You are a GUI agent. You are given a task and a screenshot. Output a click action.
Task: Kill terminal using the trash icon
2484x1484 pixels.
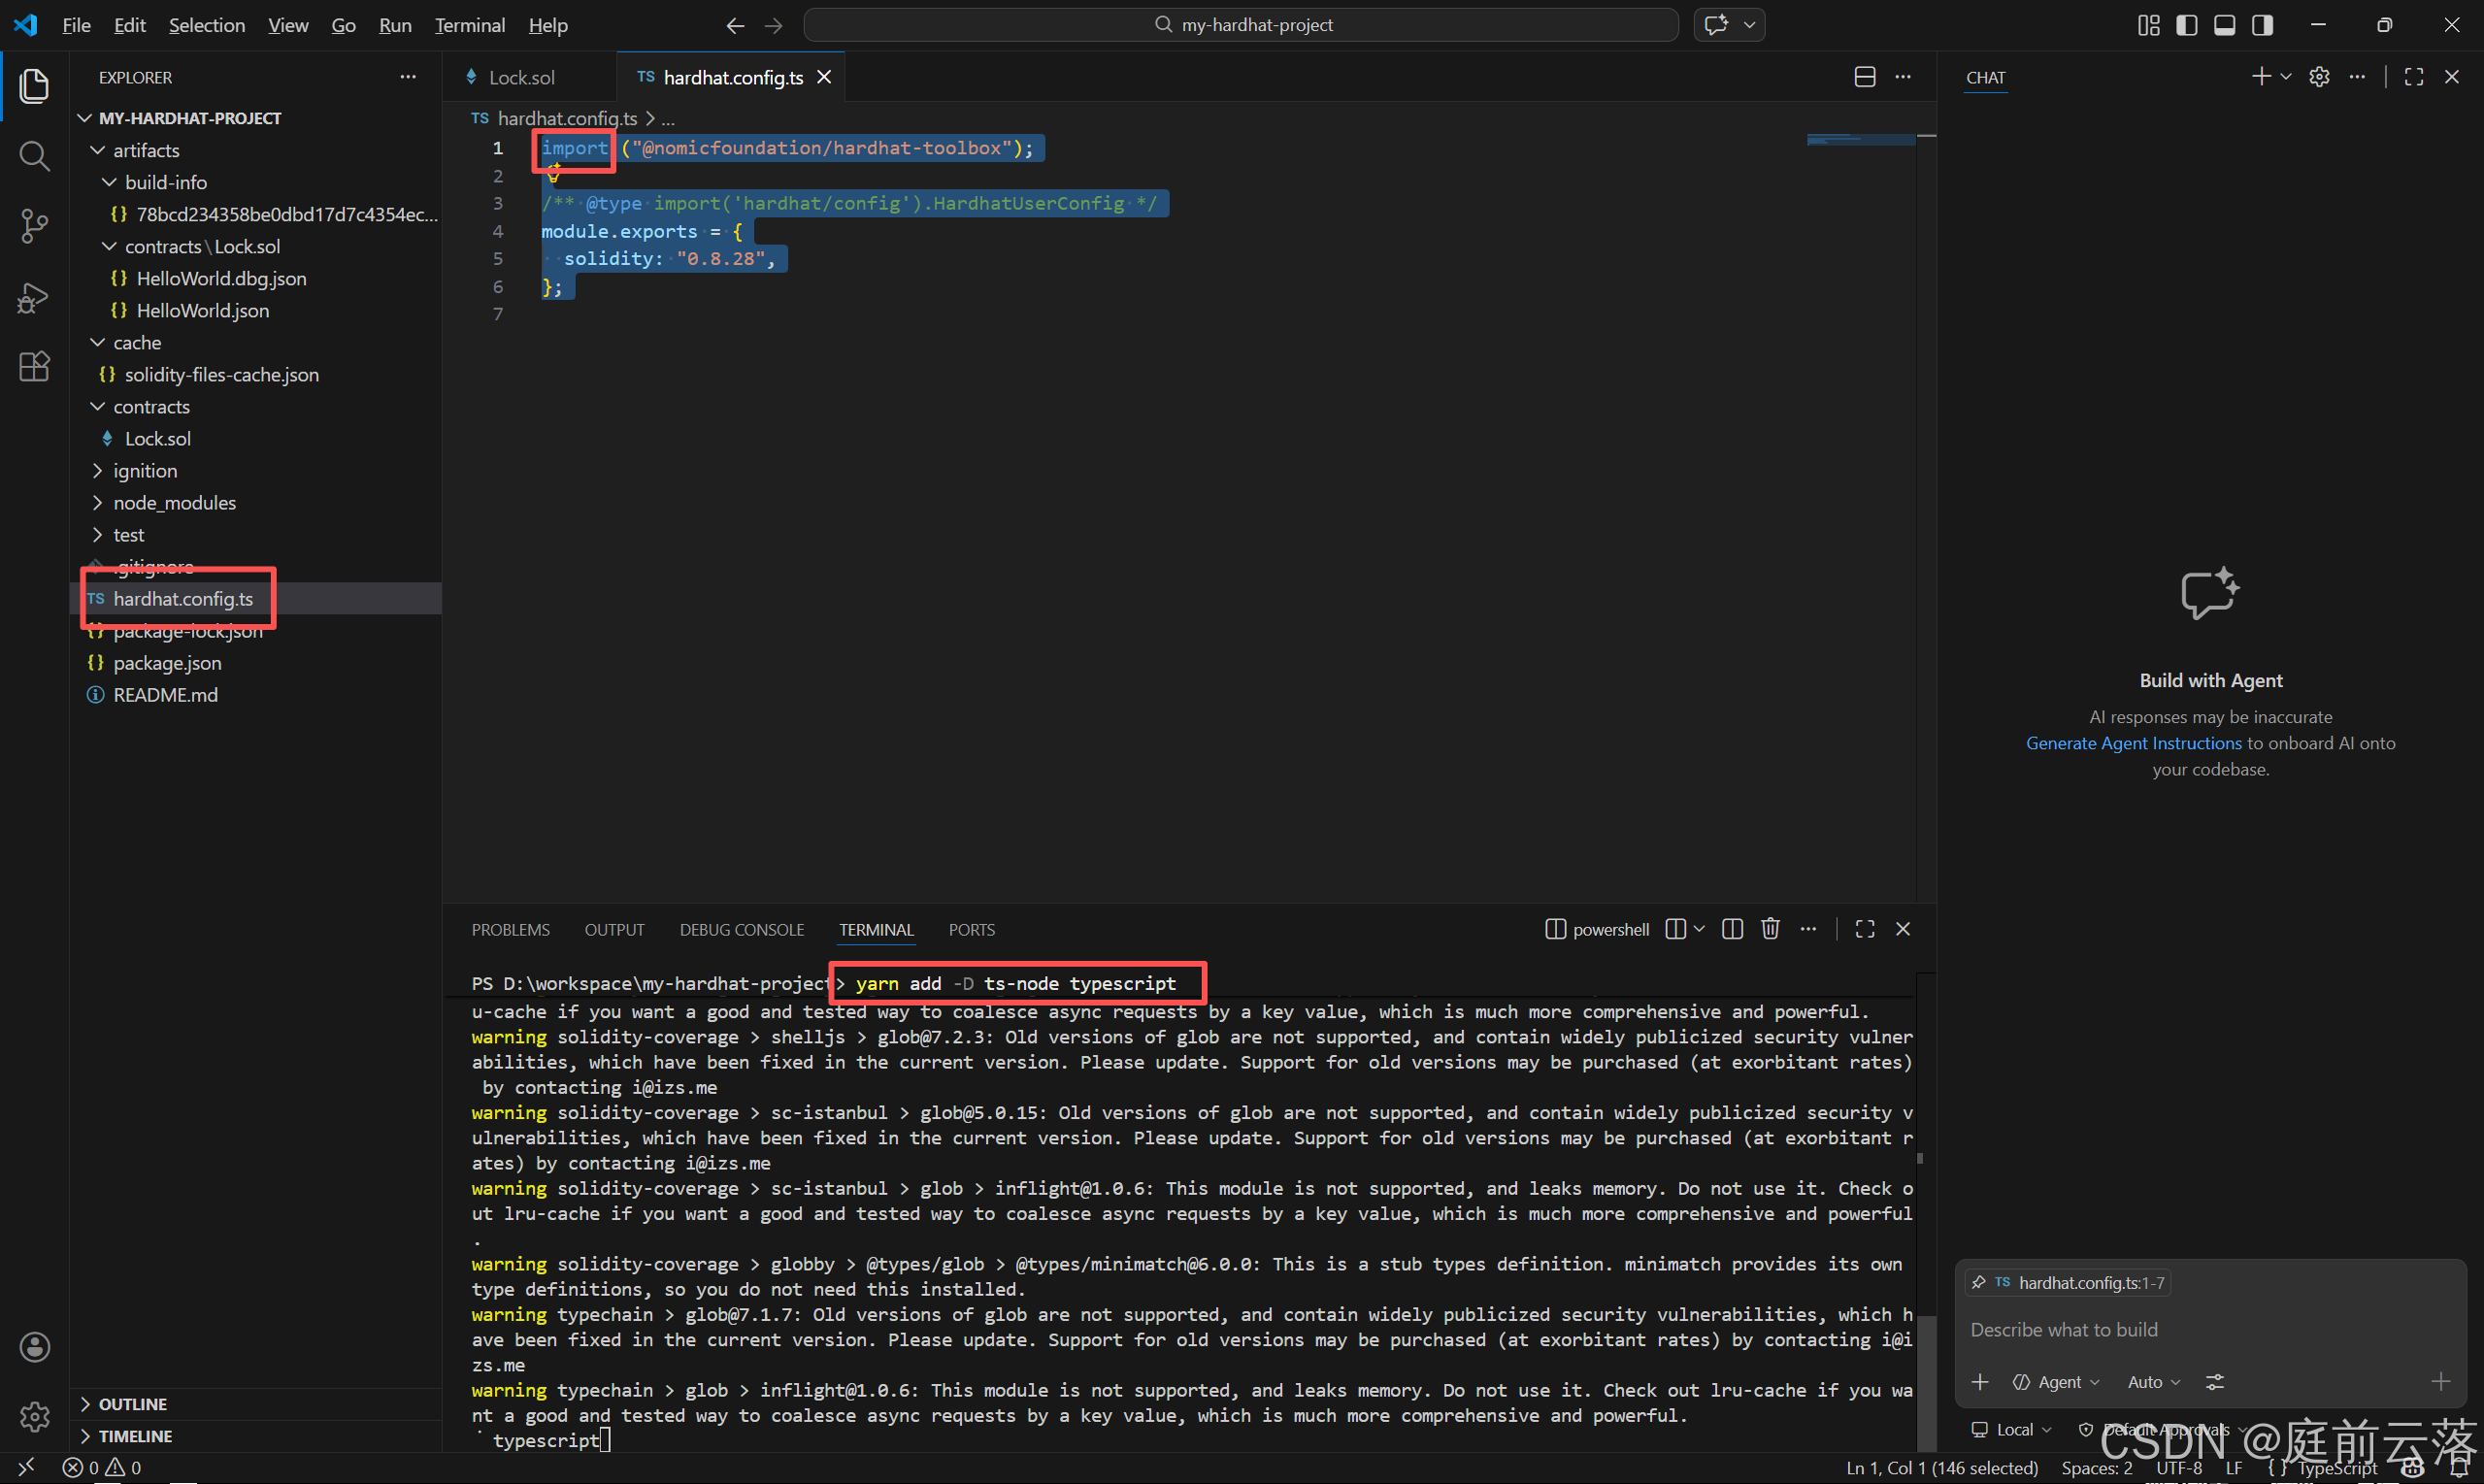(1770, 929)
